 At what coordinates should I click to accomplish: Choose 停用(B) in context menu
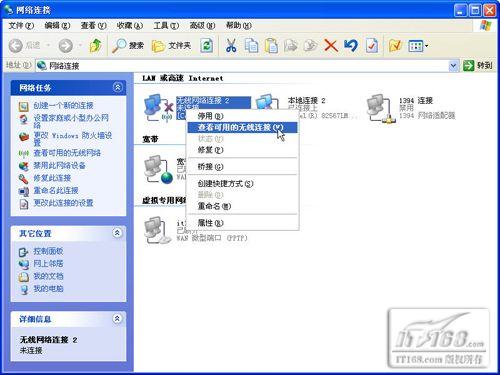[243, 116]
